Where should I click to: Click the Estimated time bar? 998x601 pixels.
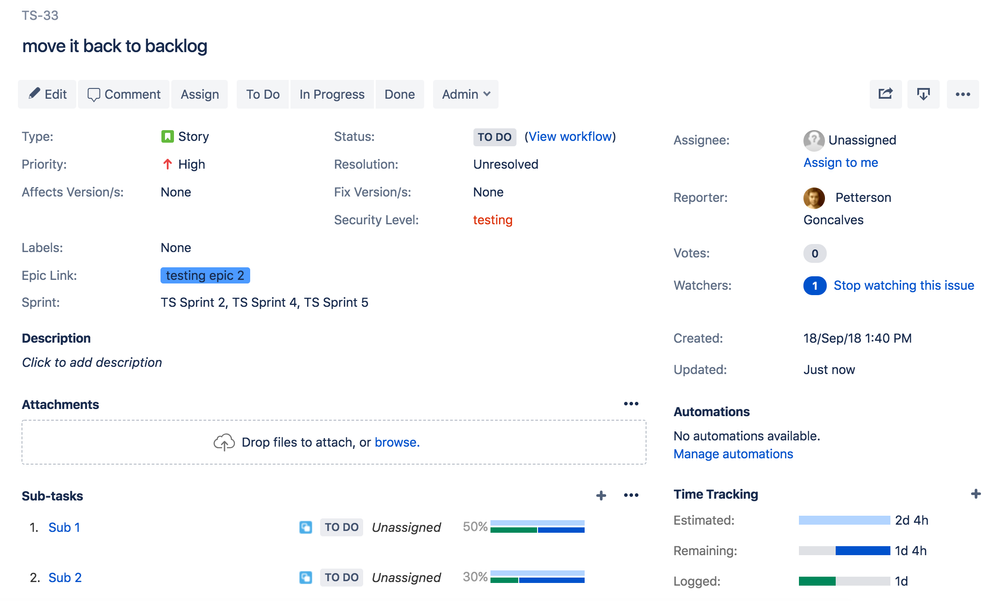[x=845, y=520]
